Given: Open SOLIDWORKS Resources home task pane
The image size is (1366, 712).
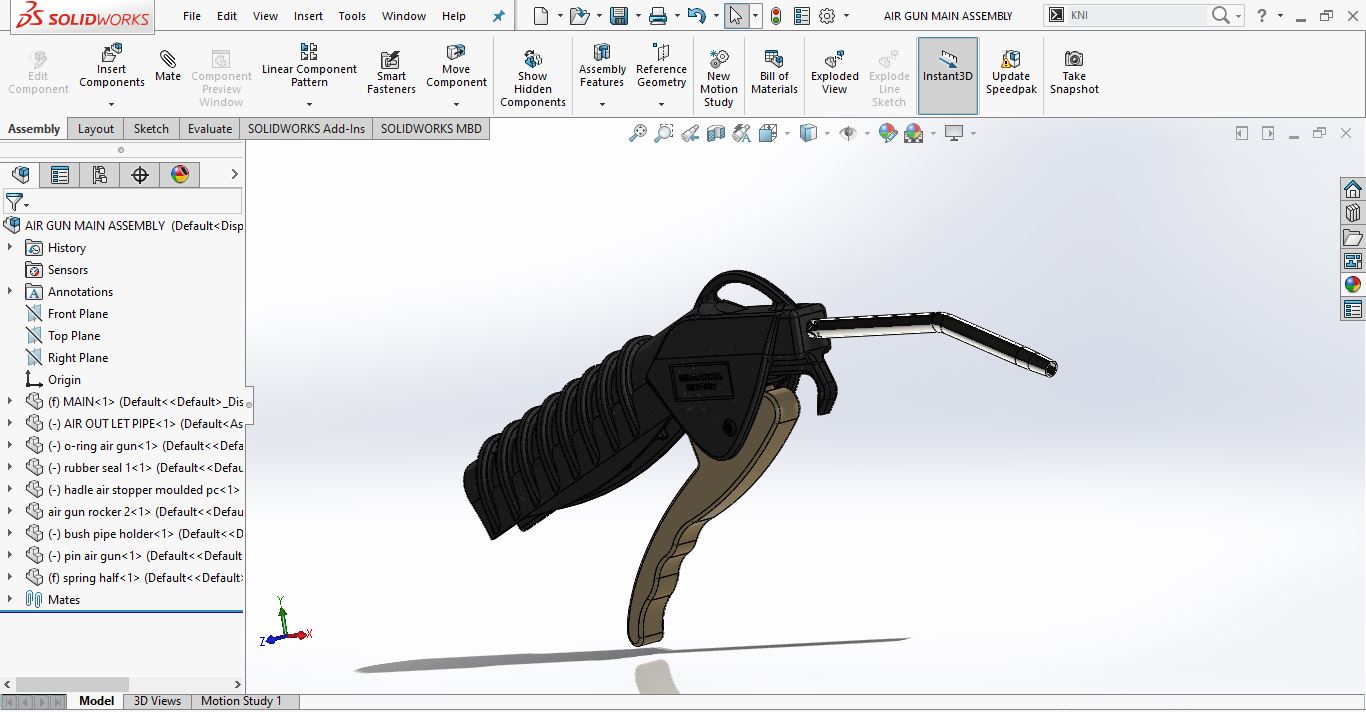Looking at the screenshot, I should [1353, 190].
